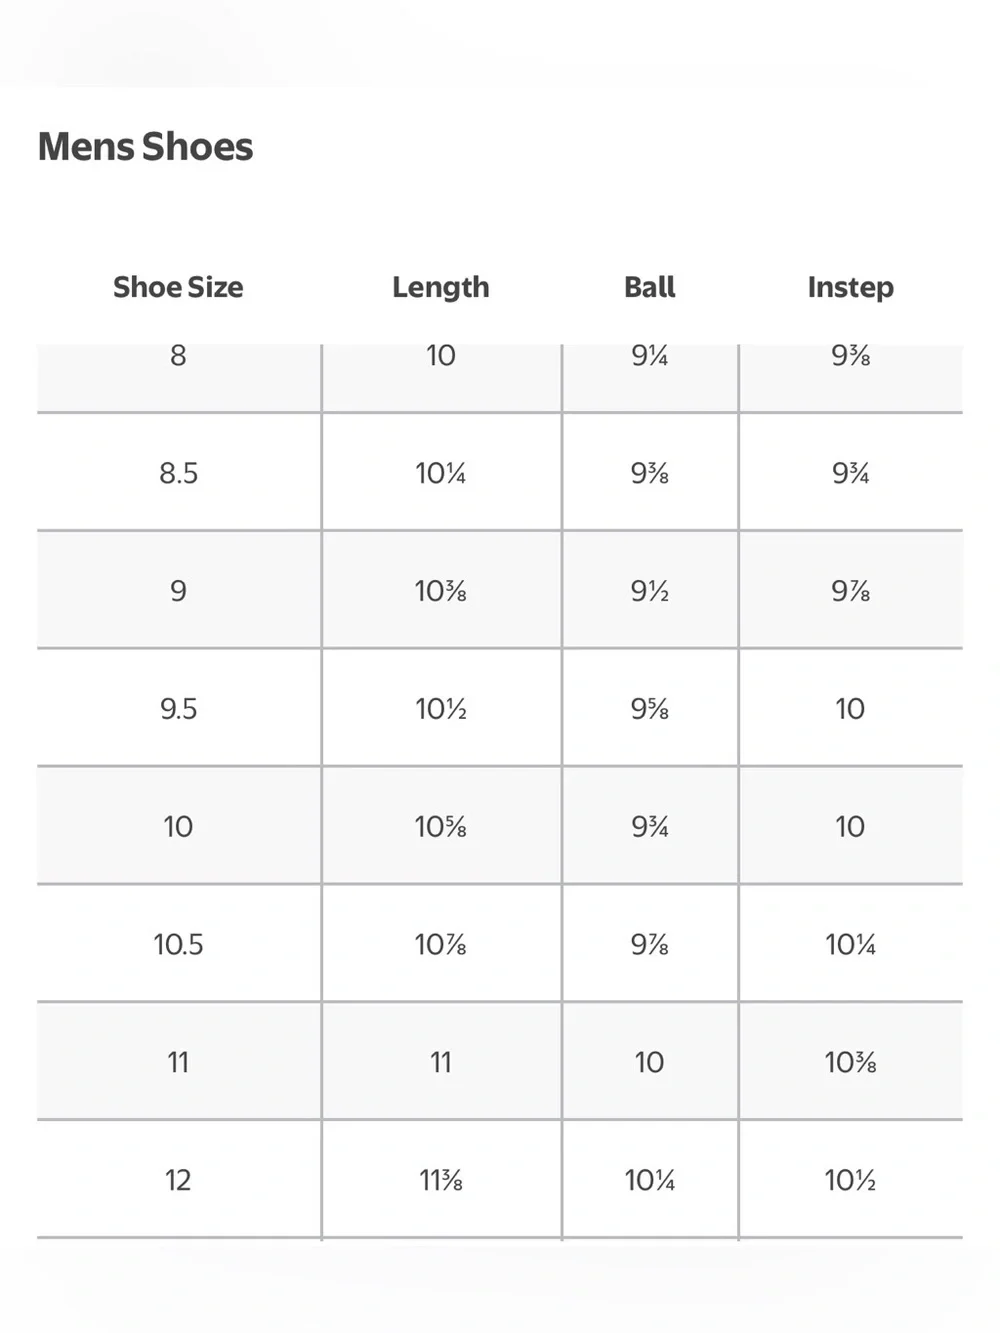Select the Length column header

[441, 287]
